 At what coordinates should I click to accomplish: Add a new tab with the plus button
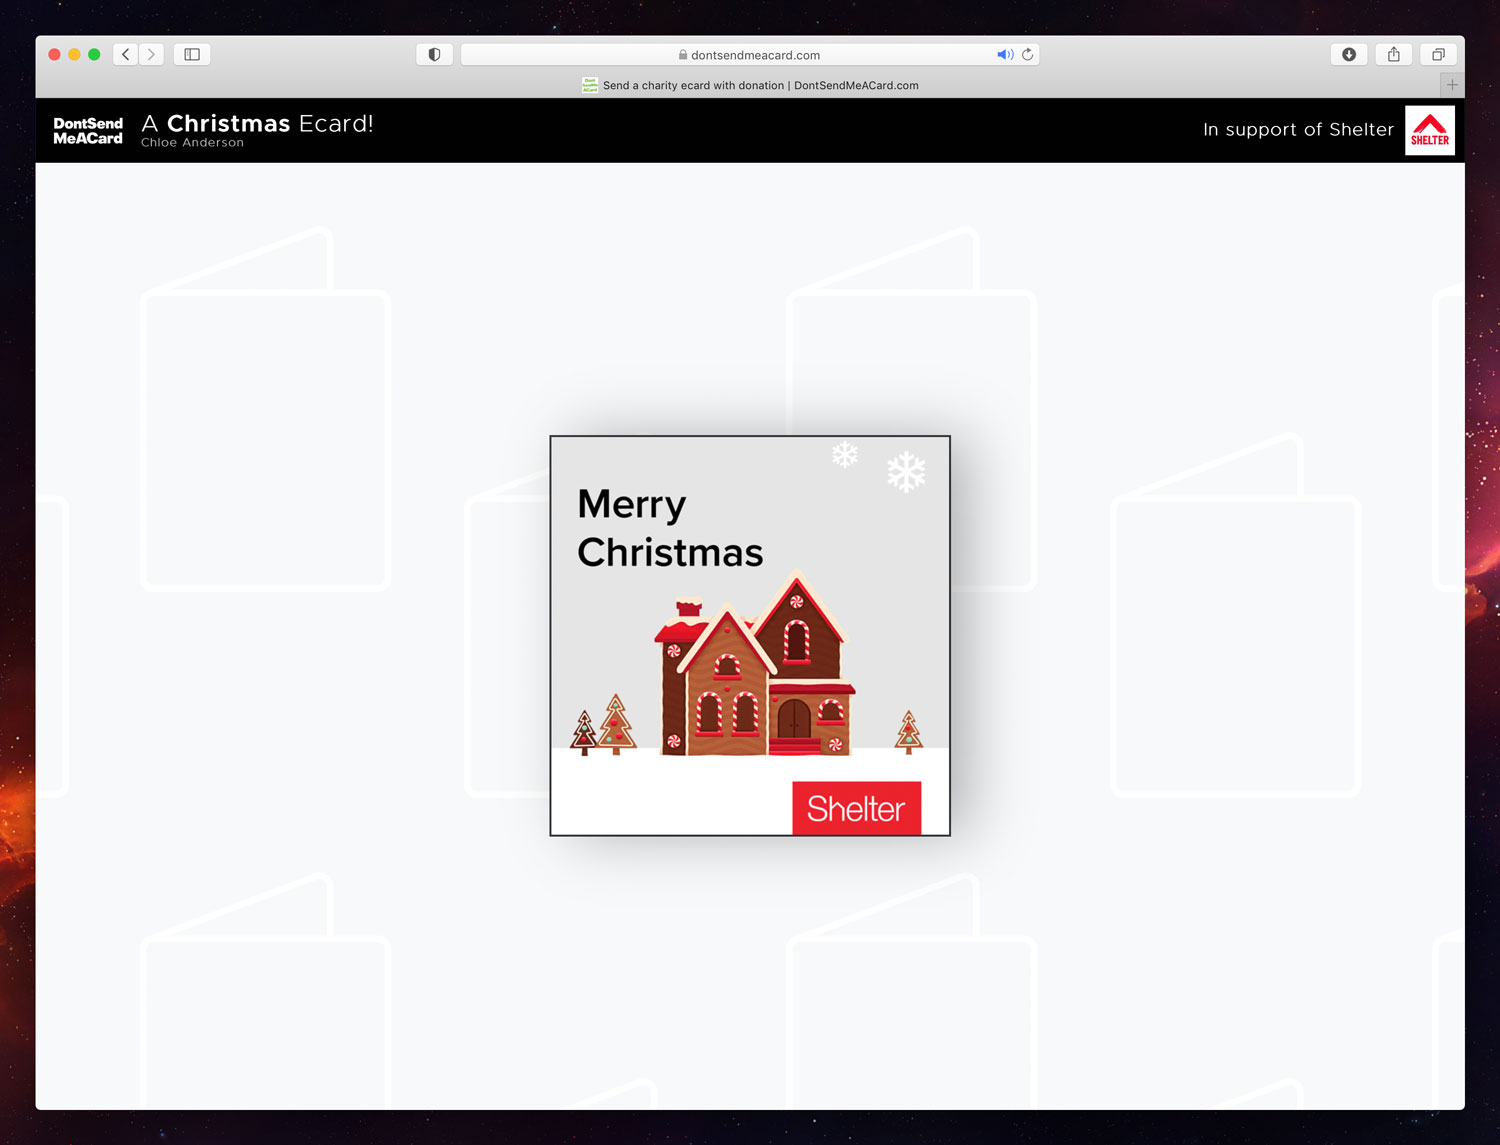click(x=1452, y=85)
